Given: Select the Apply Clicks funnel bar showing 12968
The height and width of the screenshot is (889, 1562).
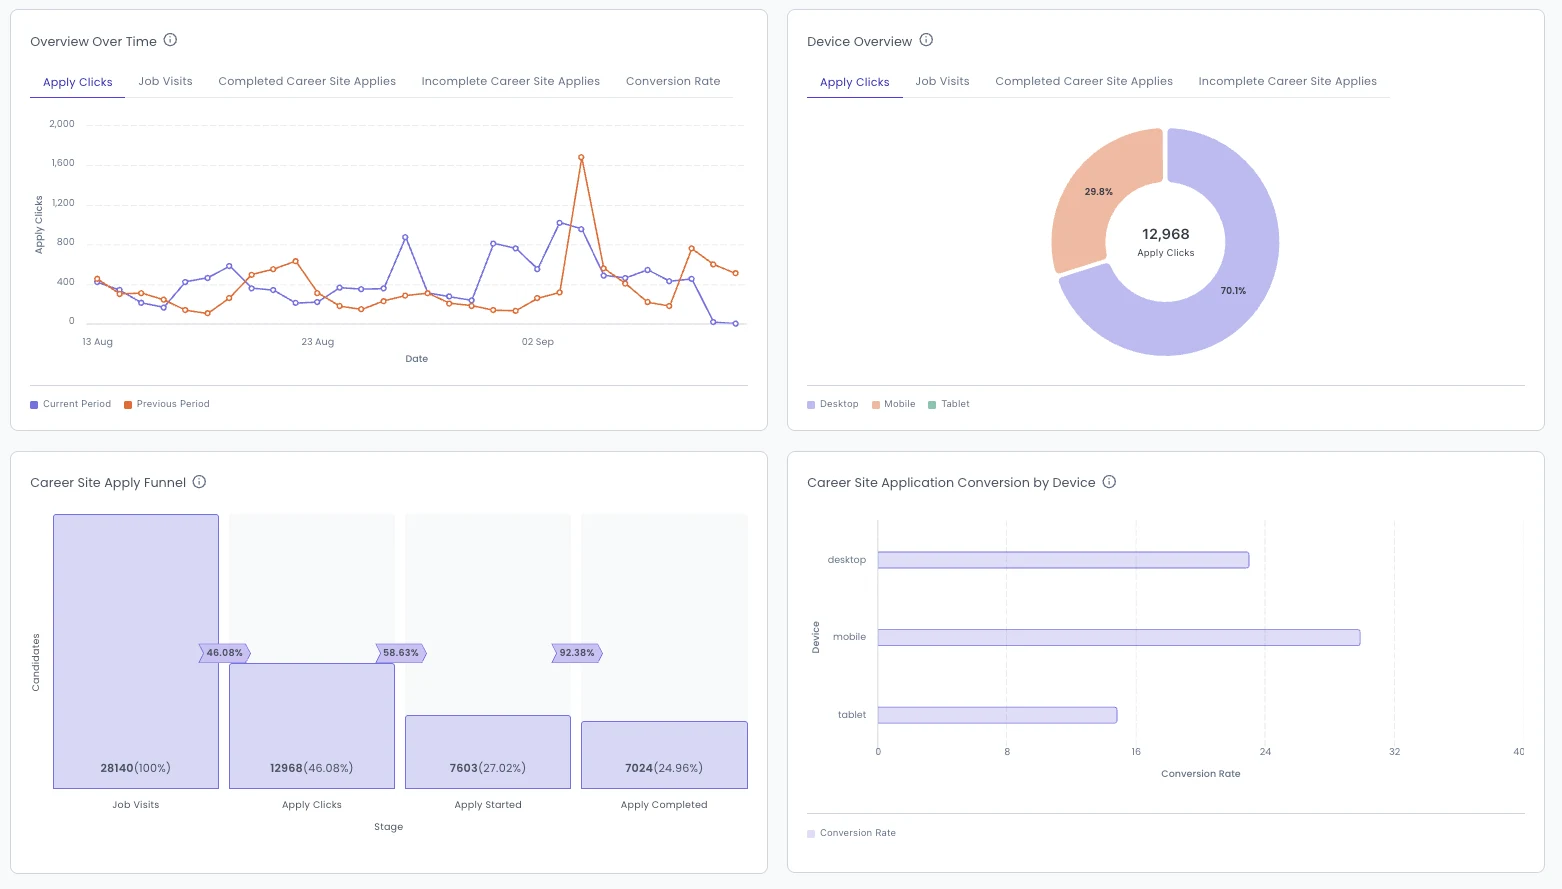Looking at the screenshot, I should click(x=312, y=726).
